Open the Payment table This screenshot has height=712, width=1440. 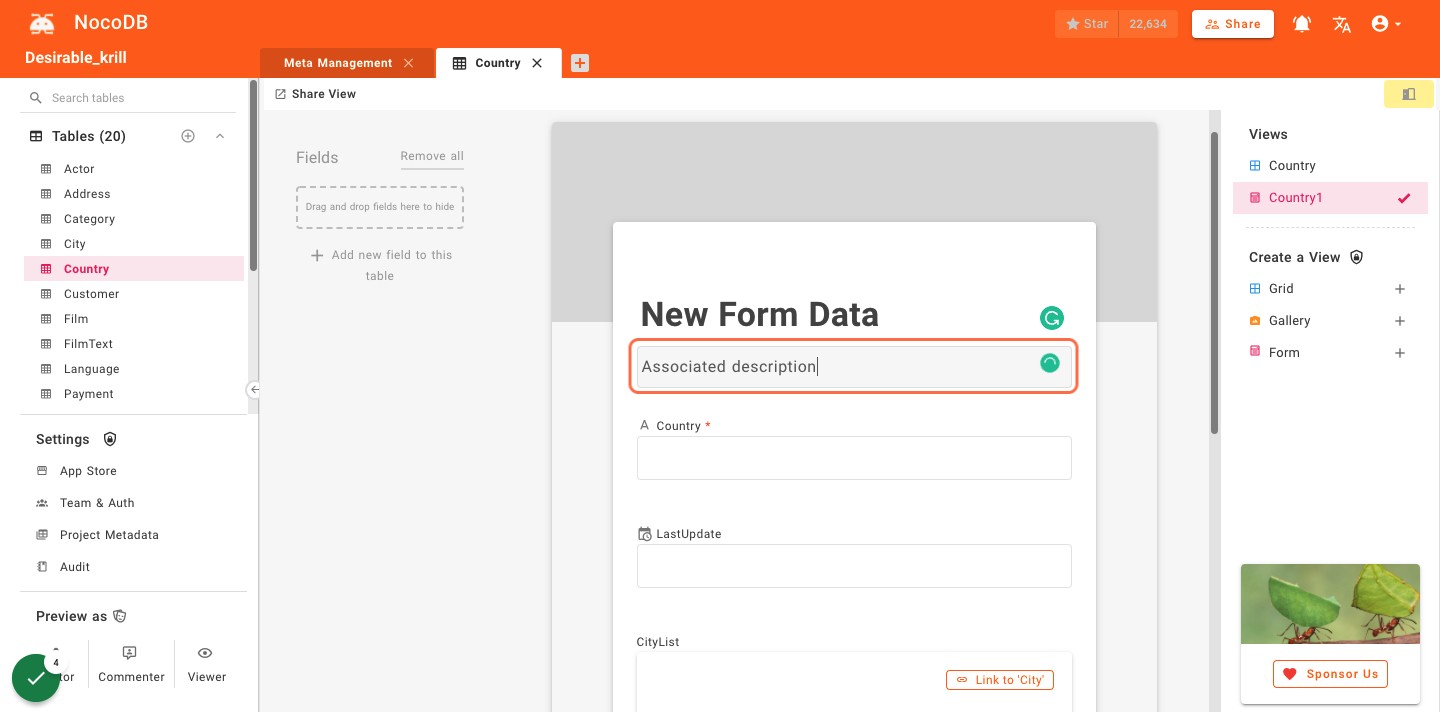point(134,394)
